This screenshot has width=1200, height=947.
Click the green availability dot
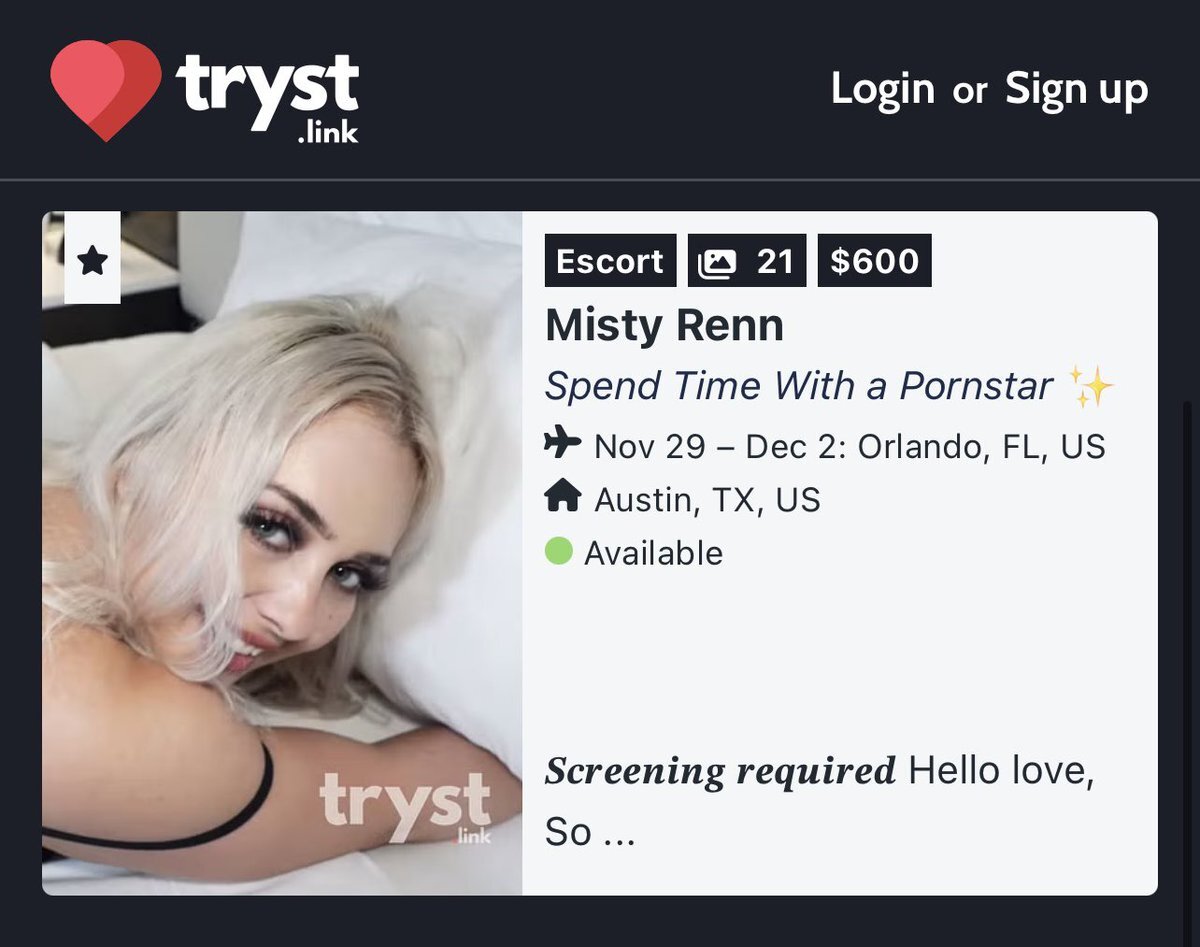[559, 551]
